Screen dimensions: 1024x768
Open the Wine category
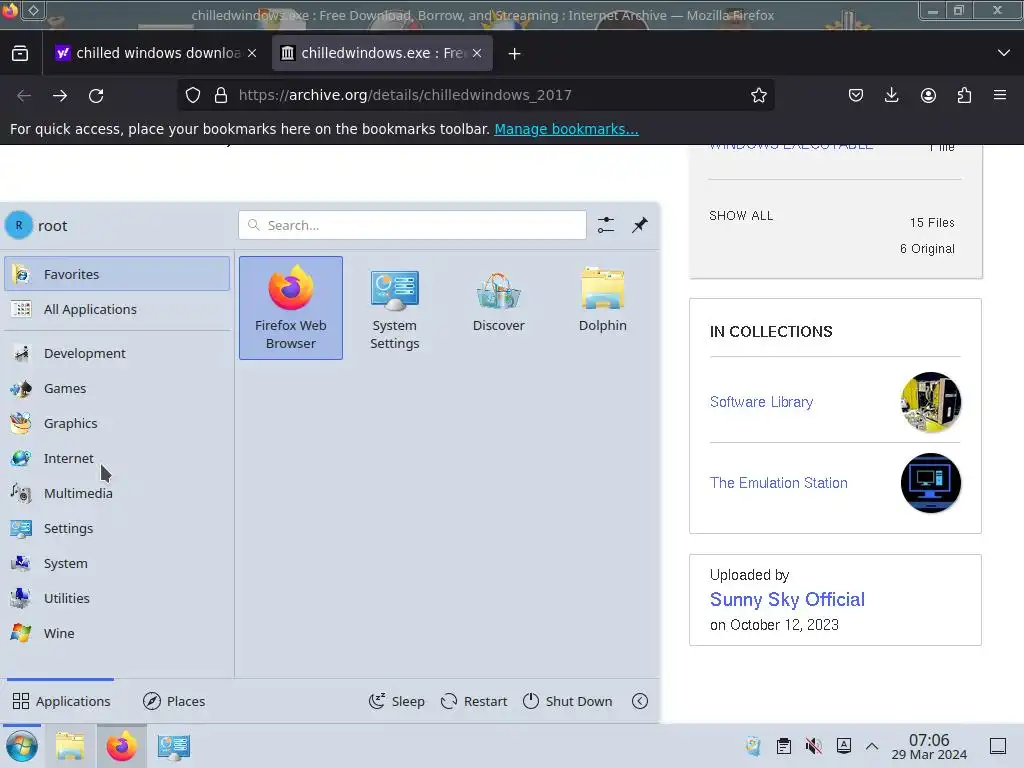(117, 633)
